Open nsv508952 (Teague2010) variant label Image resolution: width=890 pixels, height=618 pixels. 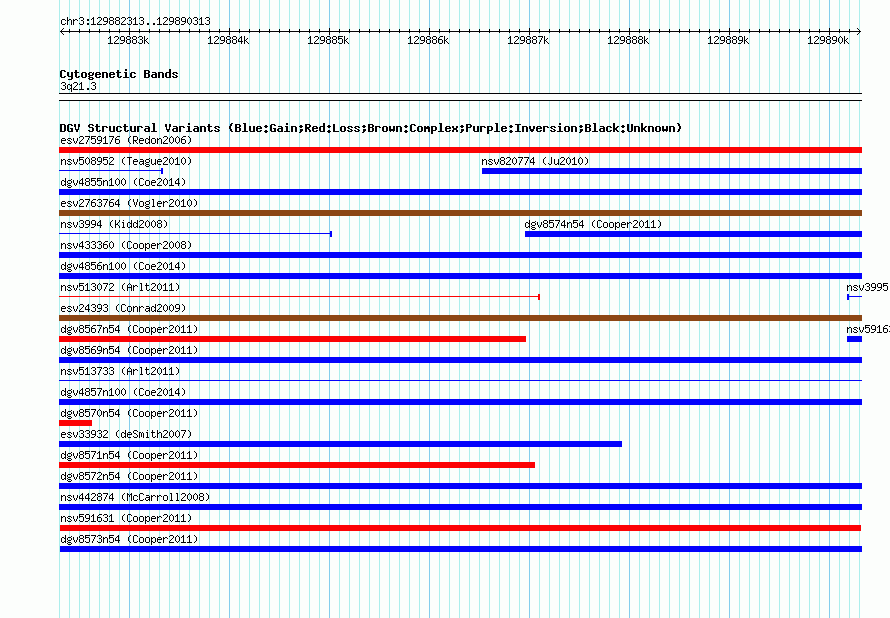(126, 161)
